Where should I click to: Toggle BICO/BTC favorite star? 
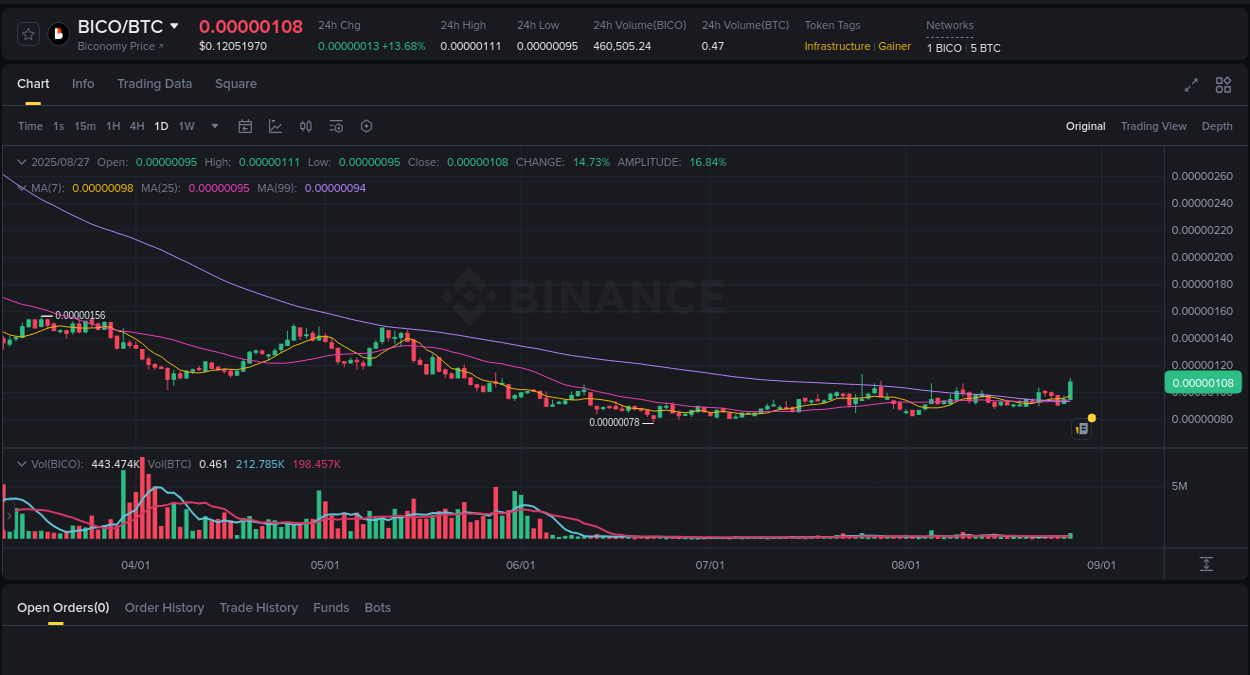click(x=27, y=33)
